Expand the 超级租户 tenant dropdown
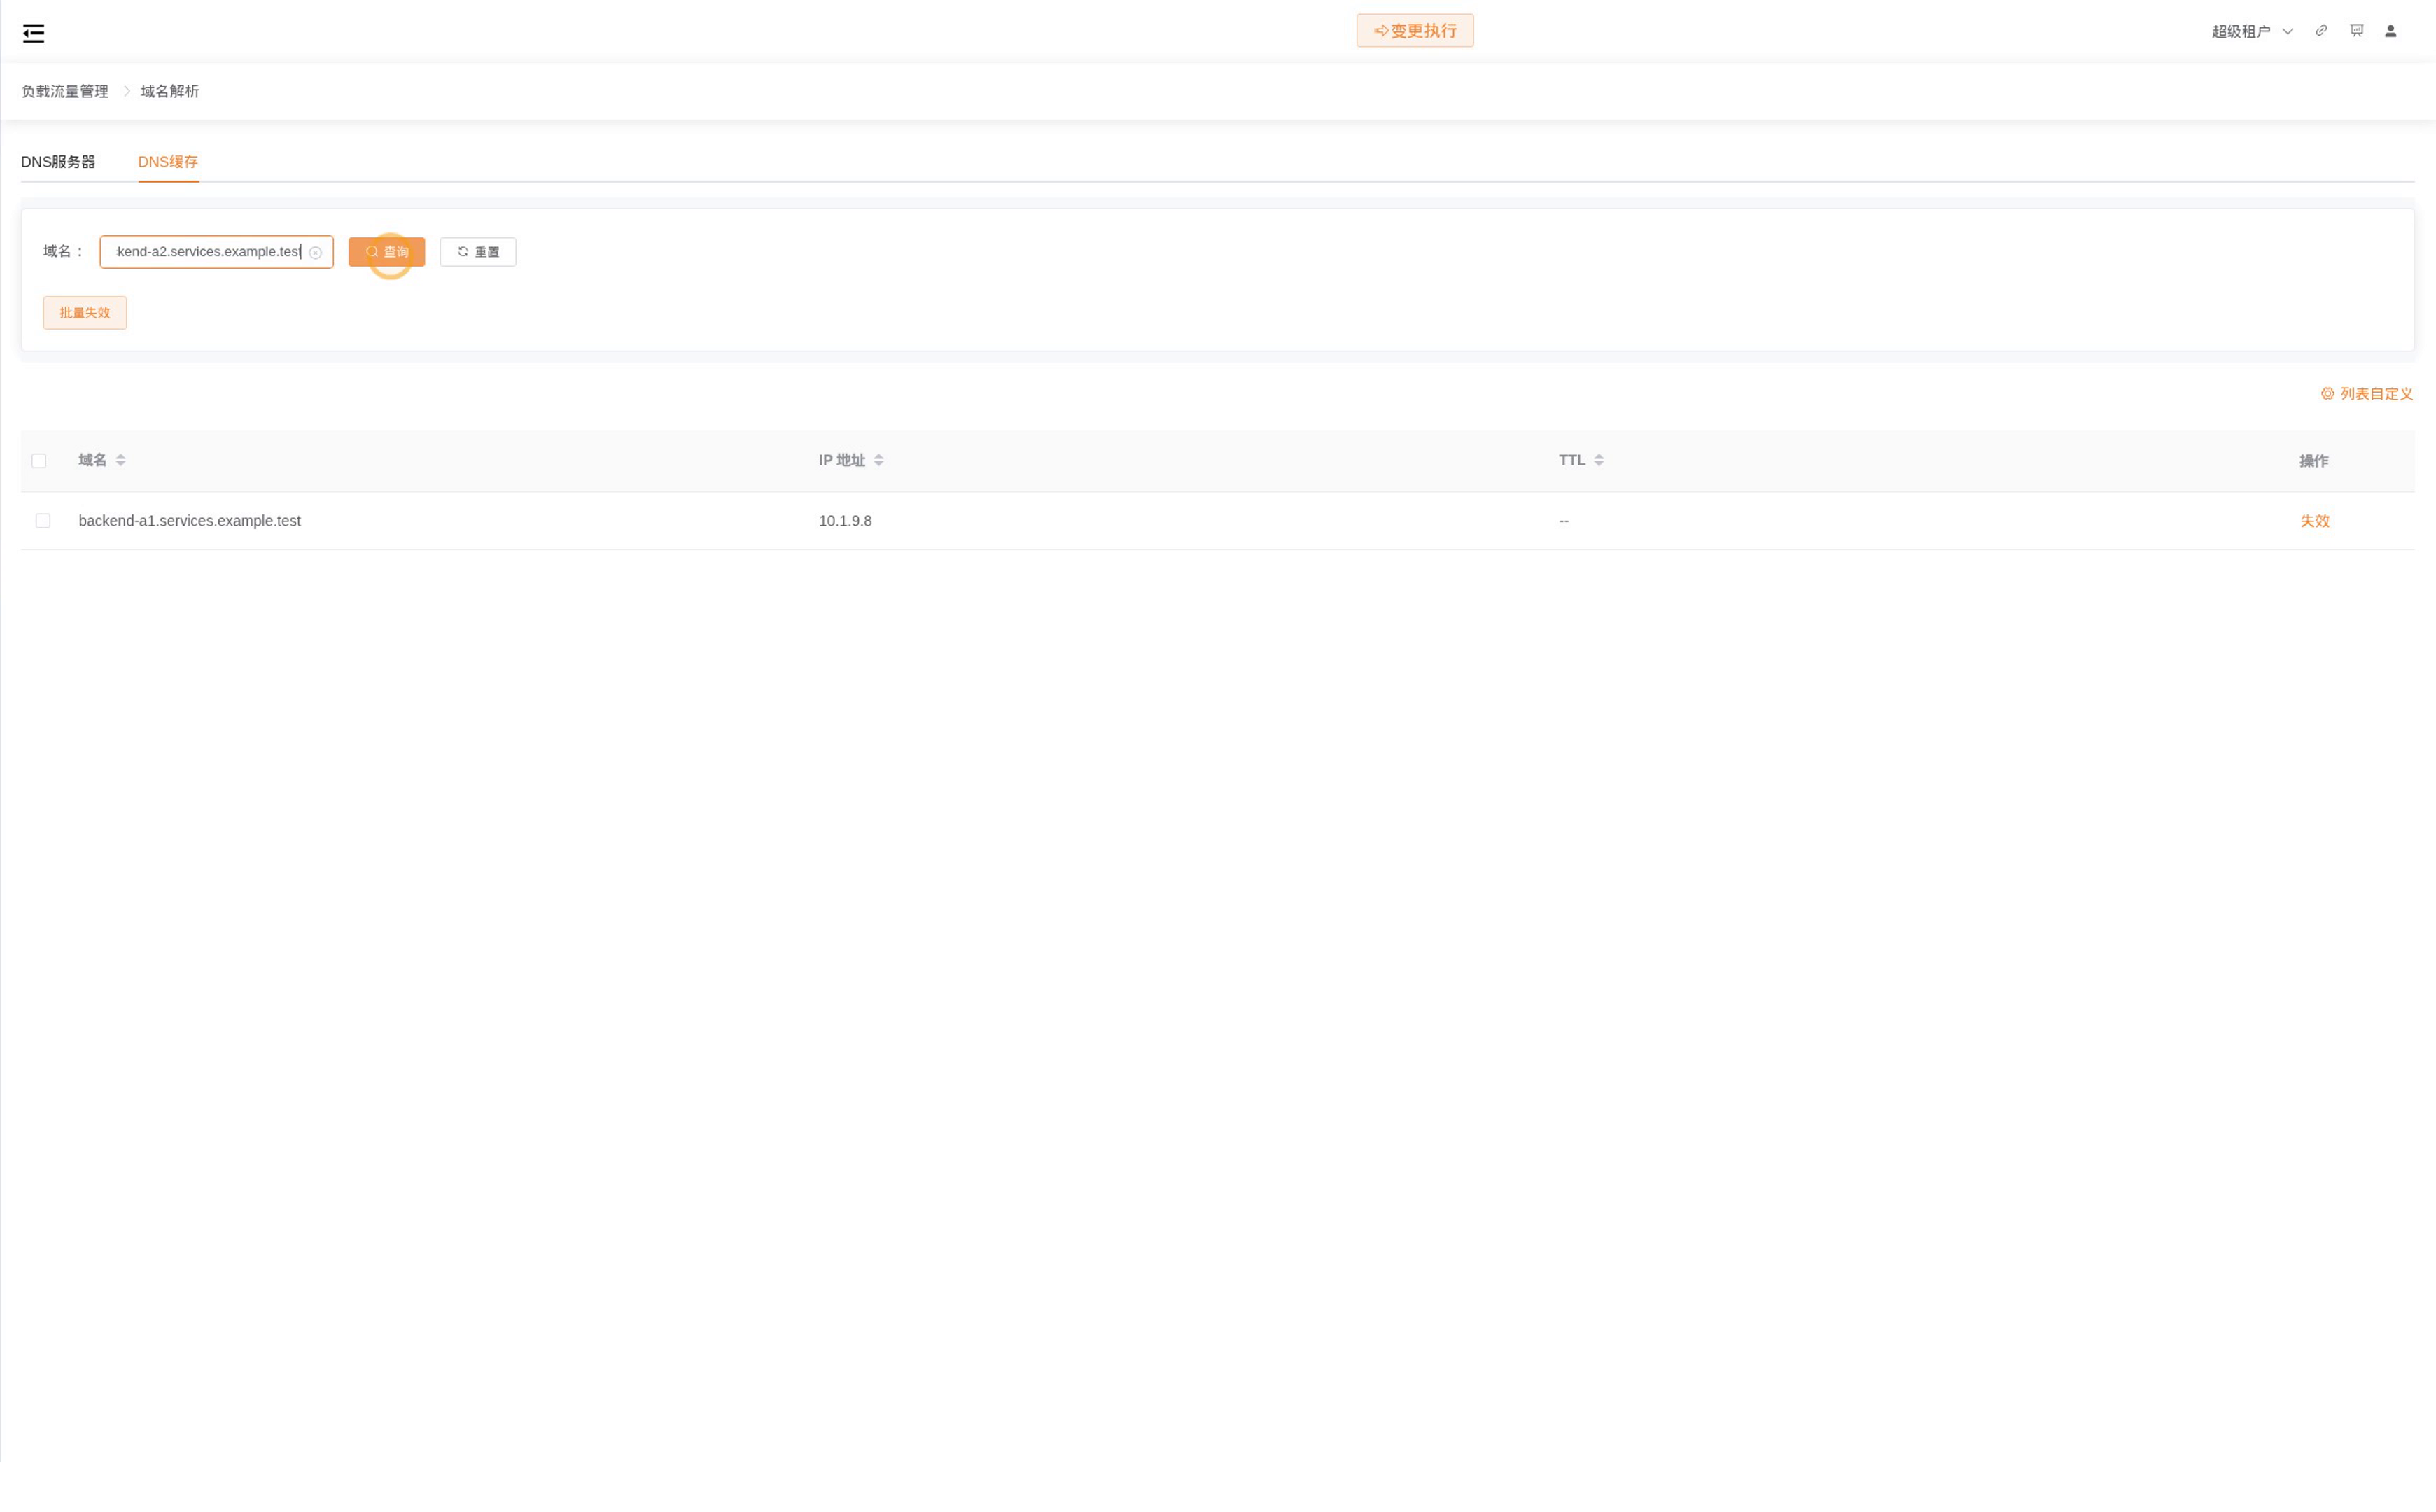 click(2252, 32)
